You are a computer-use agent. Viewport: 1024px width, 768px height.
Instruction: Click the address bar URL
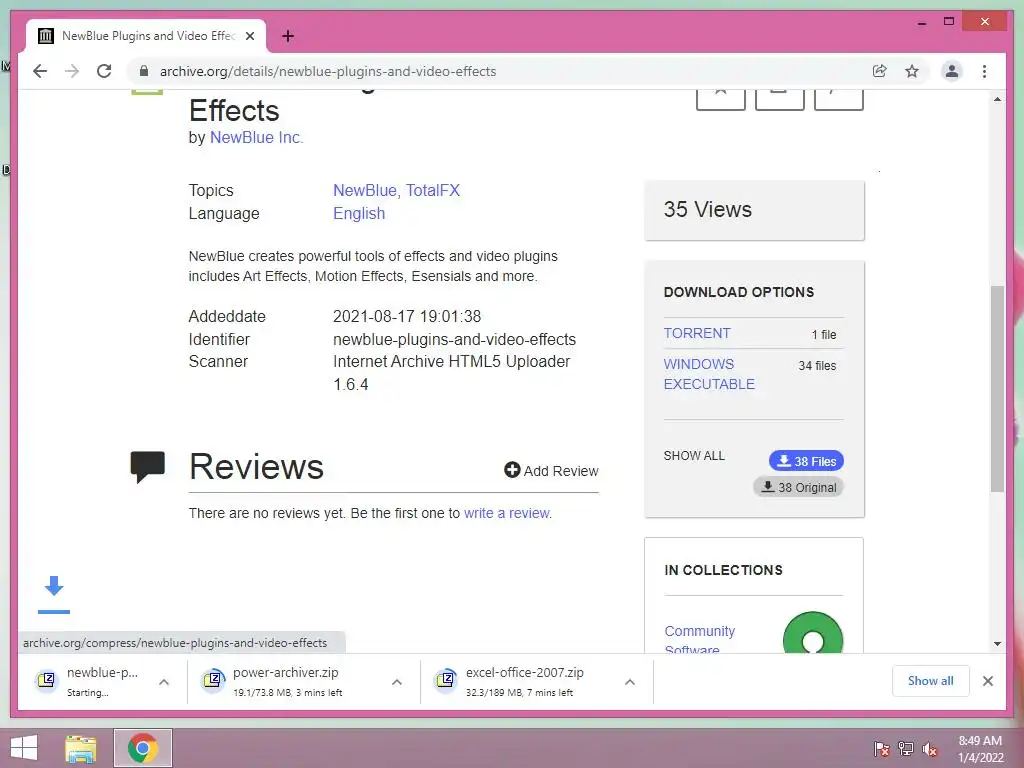[x=328, y=71]
